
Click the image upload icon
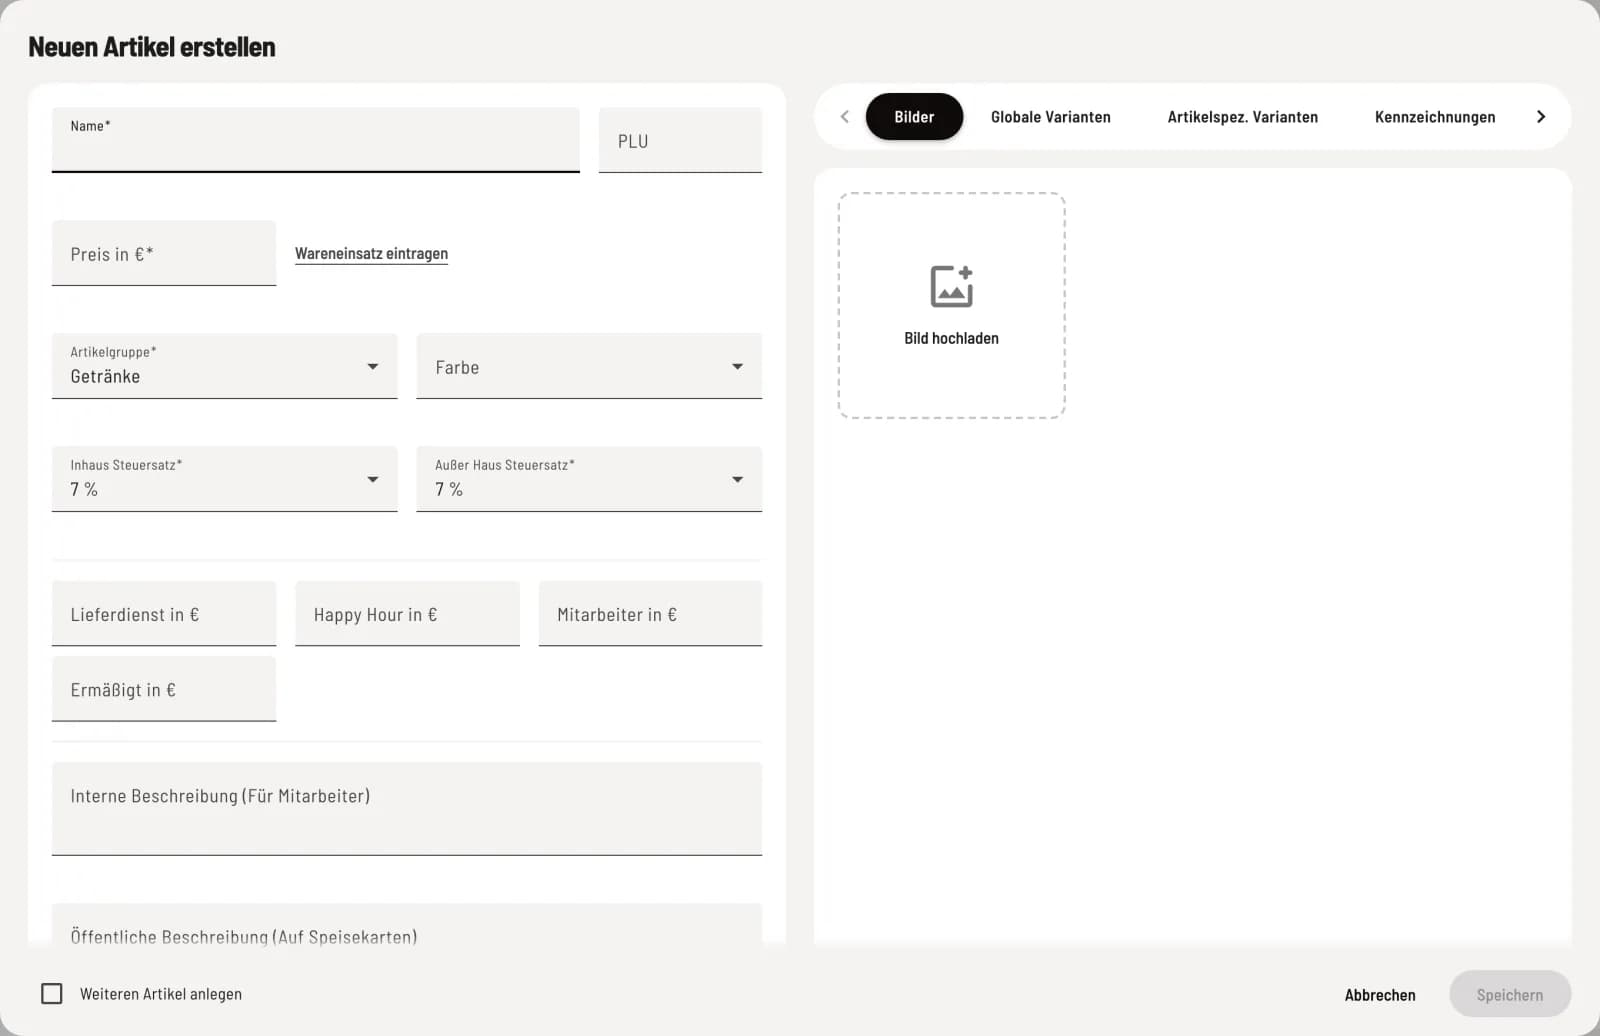click(x=951, y=287)
